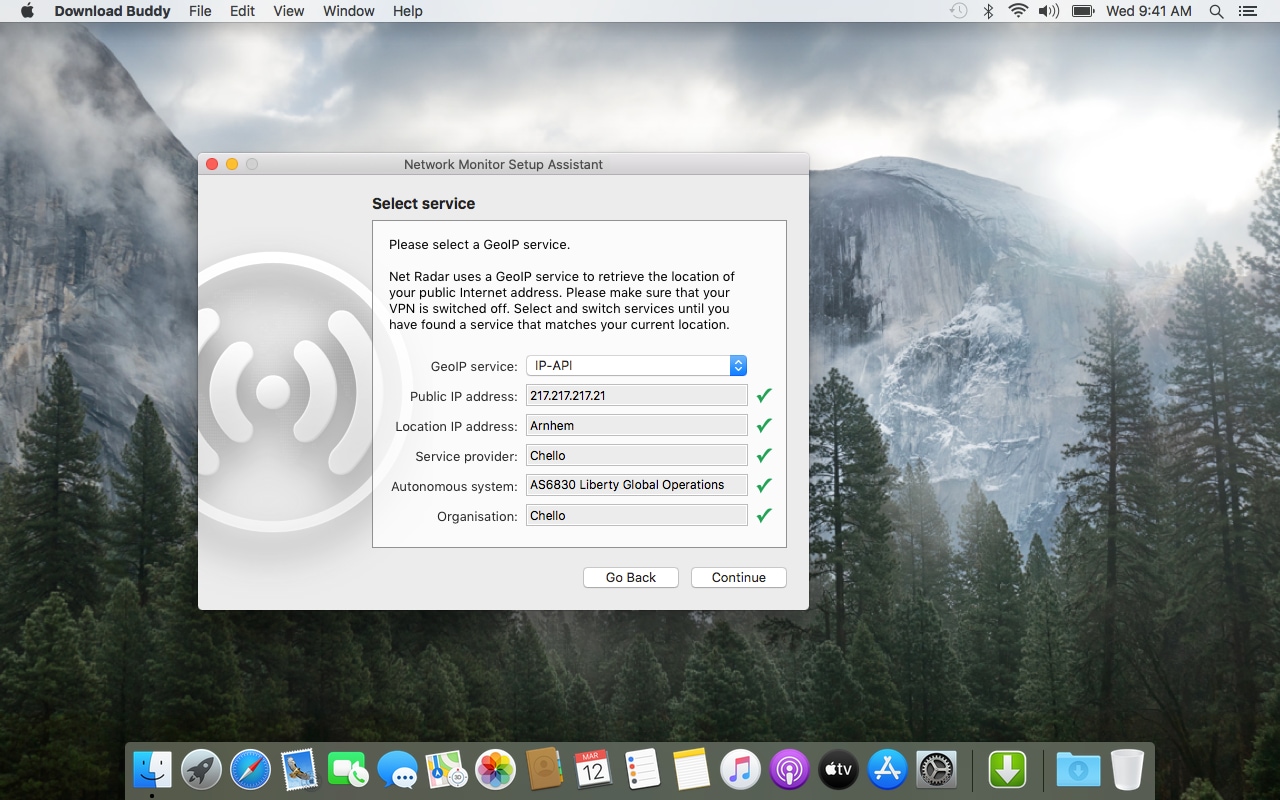Image resolution: width=1280 pixels, height=800 pixels.
Task: Click the clock showing Wed 9:41 AM
Action: pos(1149,11)
